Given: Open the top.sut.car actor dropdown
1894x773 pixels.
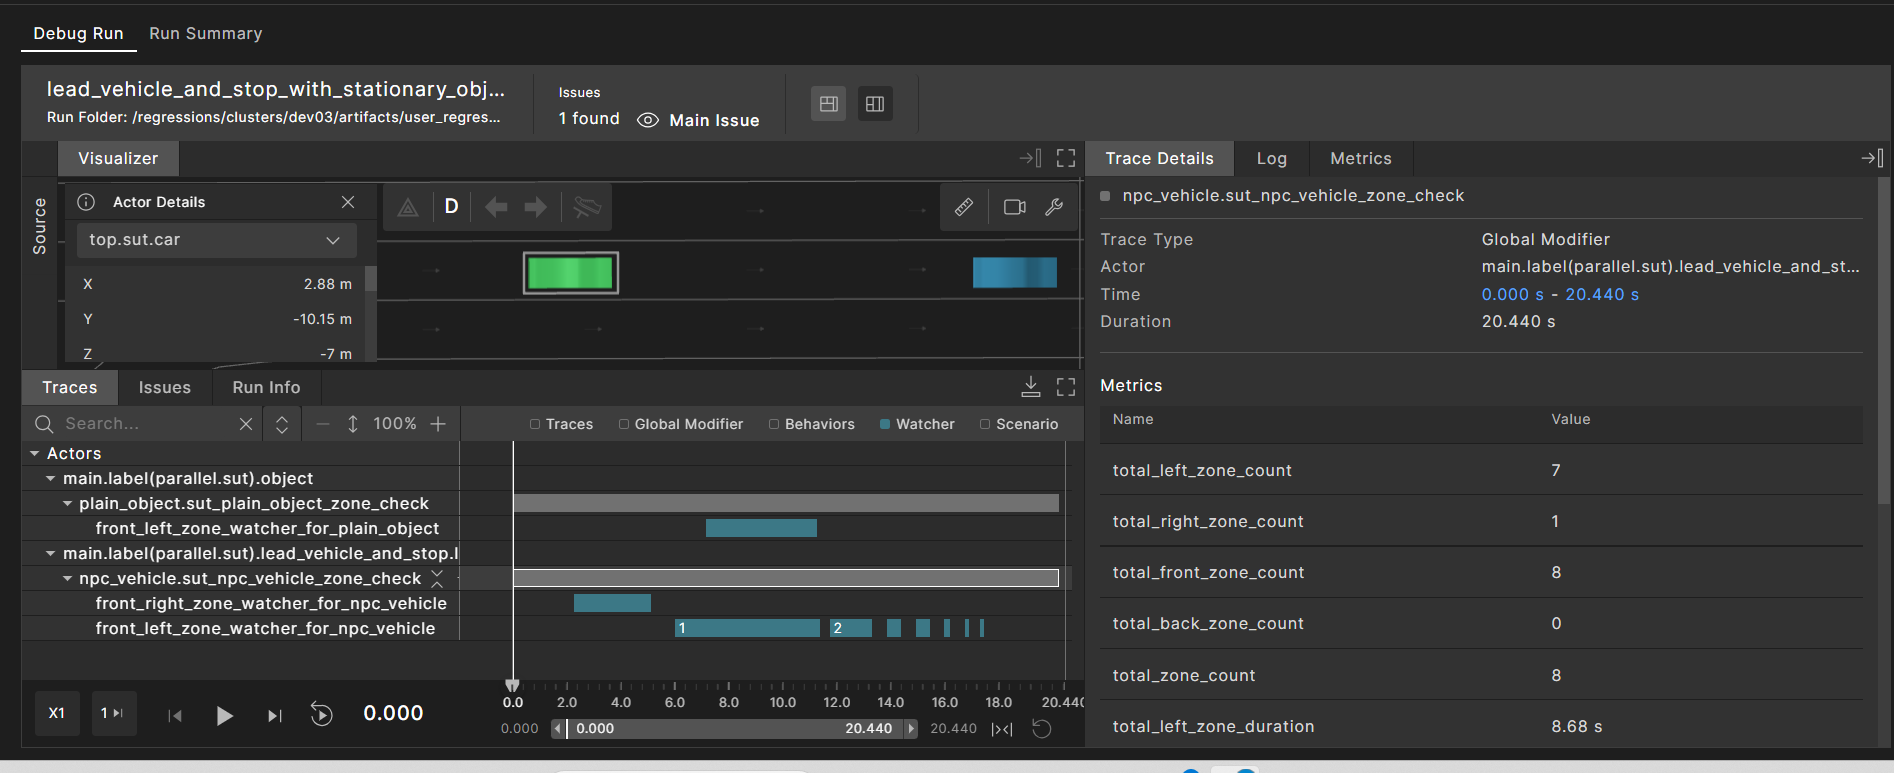Looking at the screenshot, I should 215,240.
